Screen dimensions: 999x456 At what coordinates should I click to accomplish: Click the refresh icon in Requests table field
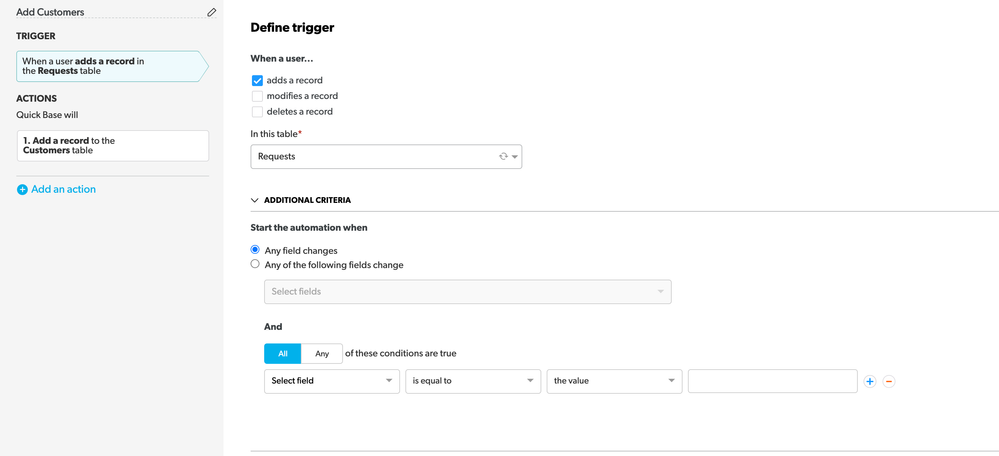click(503, 156)
